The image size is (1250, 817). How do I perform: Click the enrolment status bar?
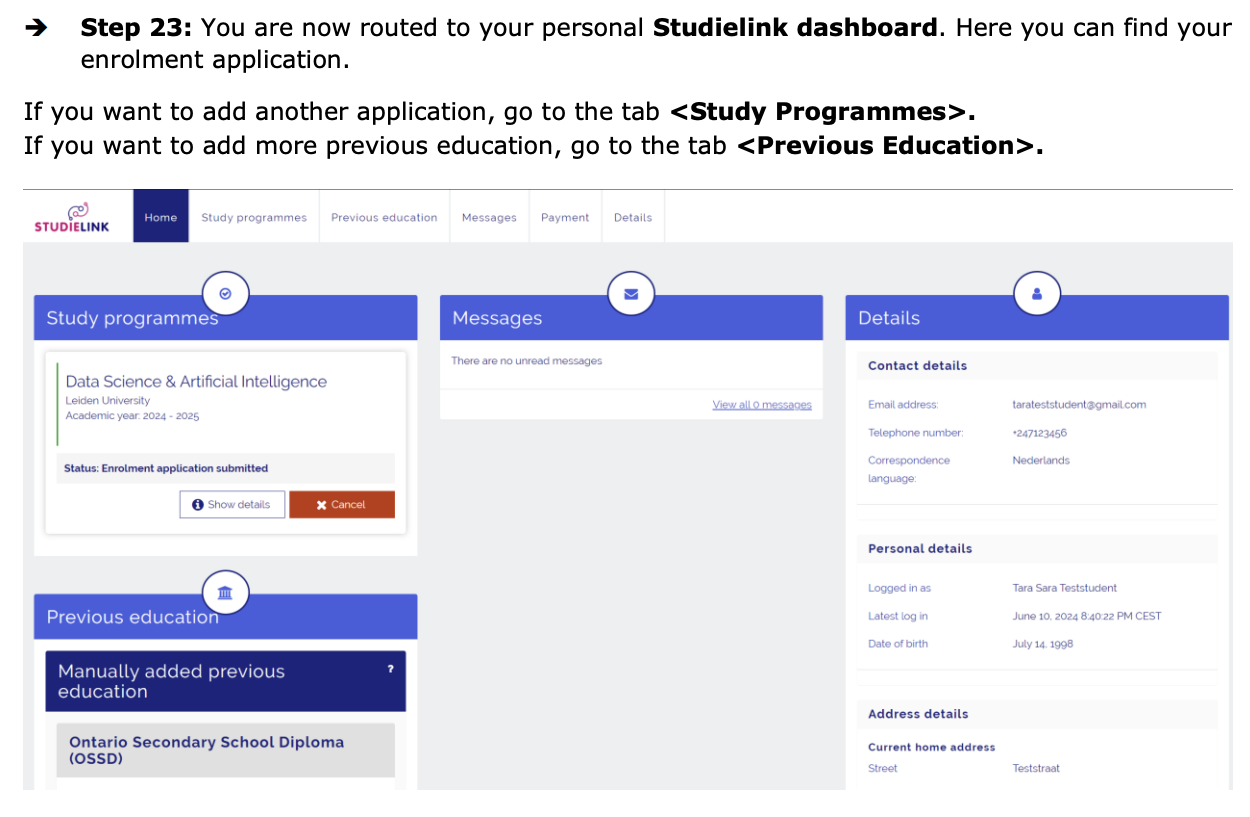(x=225, y=468)
